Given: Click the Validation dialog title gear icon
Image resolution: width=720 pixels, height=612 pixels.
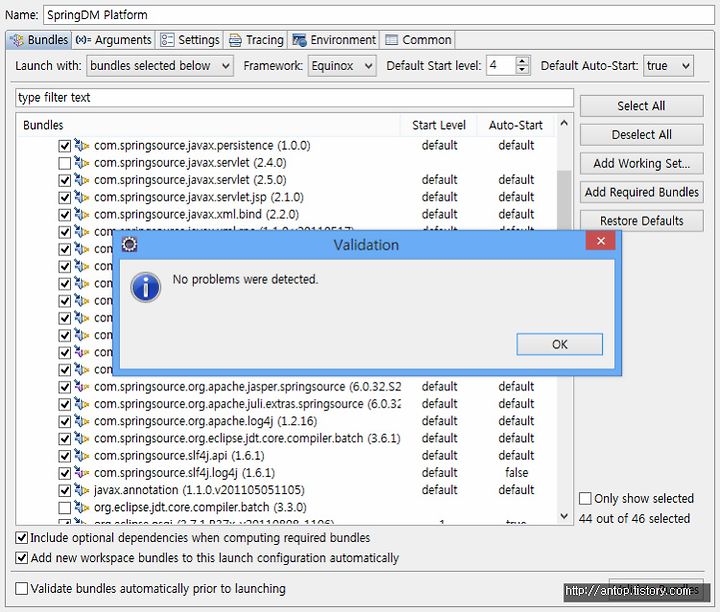Looking at the screenshot, I should 129,244.
